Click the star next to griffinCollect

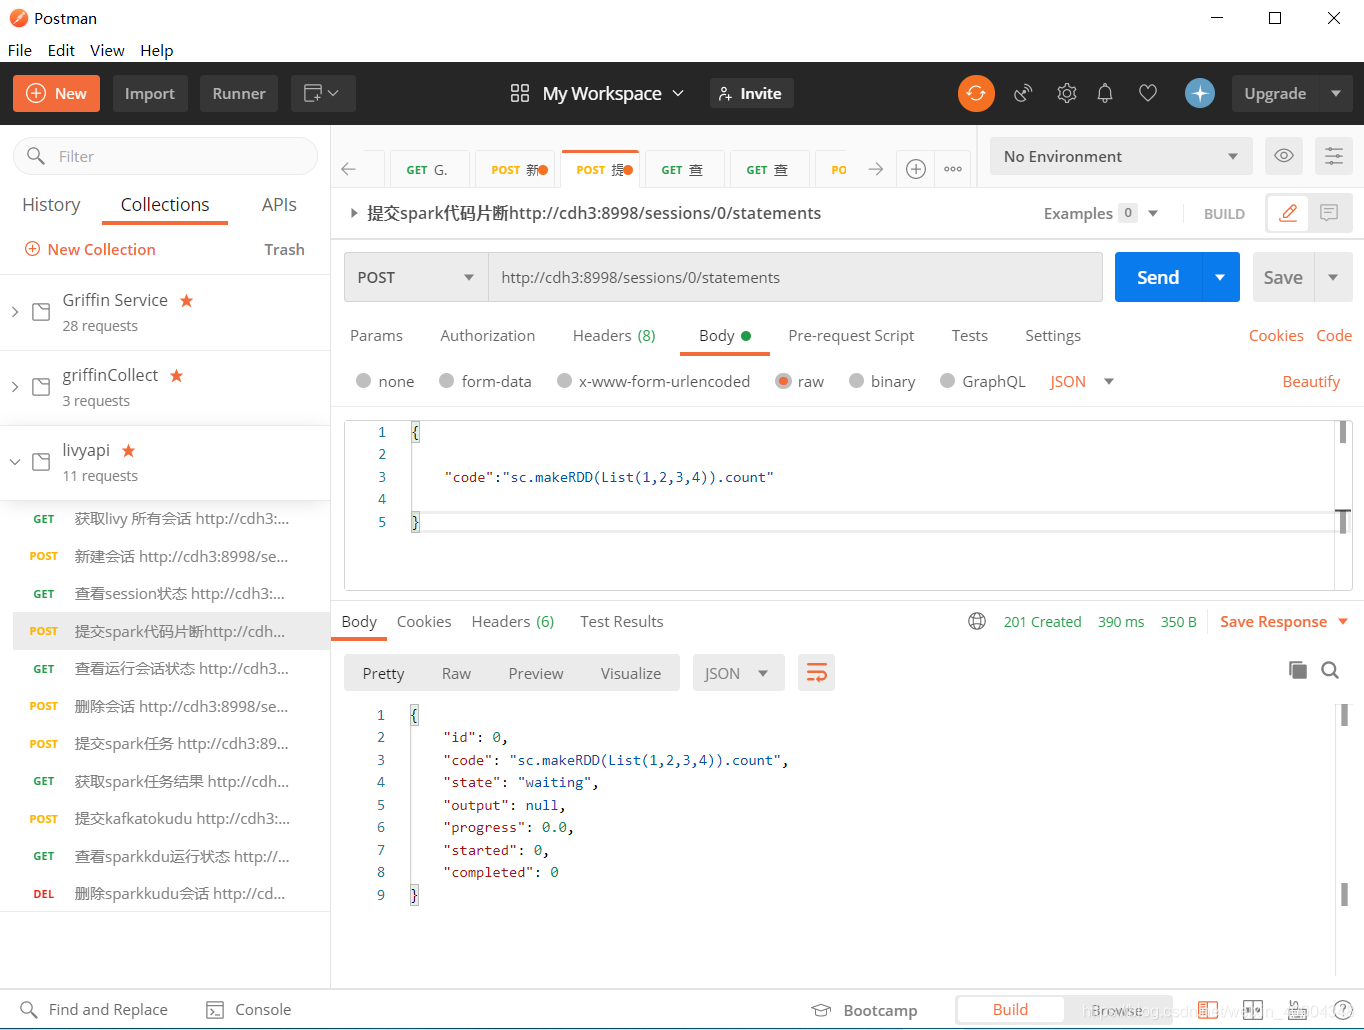pos(176,375)
